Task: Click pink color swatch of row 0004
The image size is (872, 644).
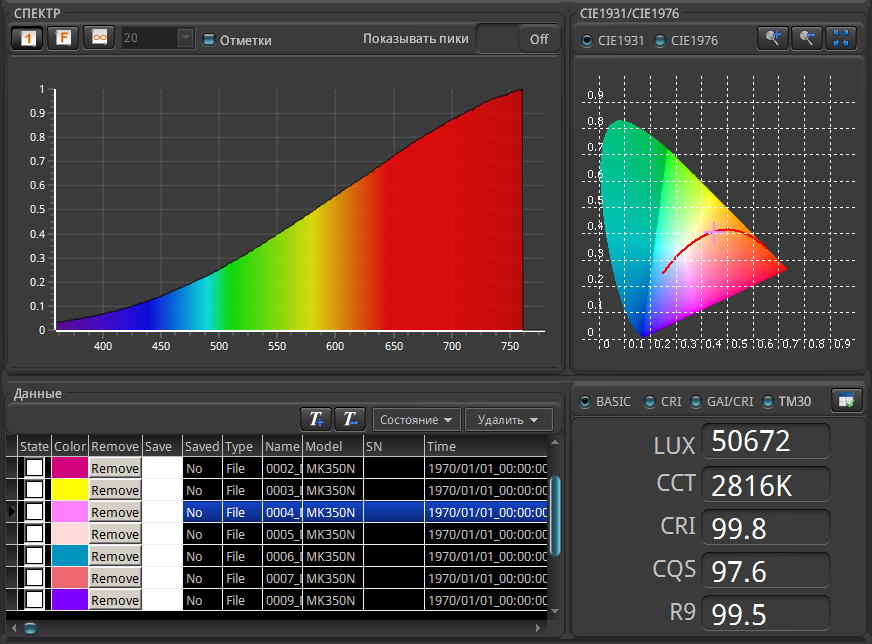Action: (70, 512)
